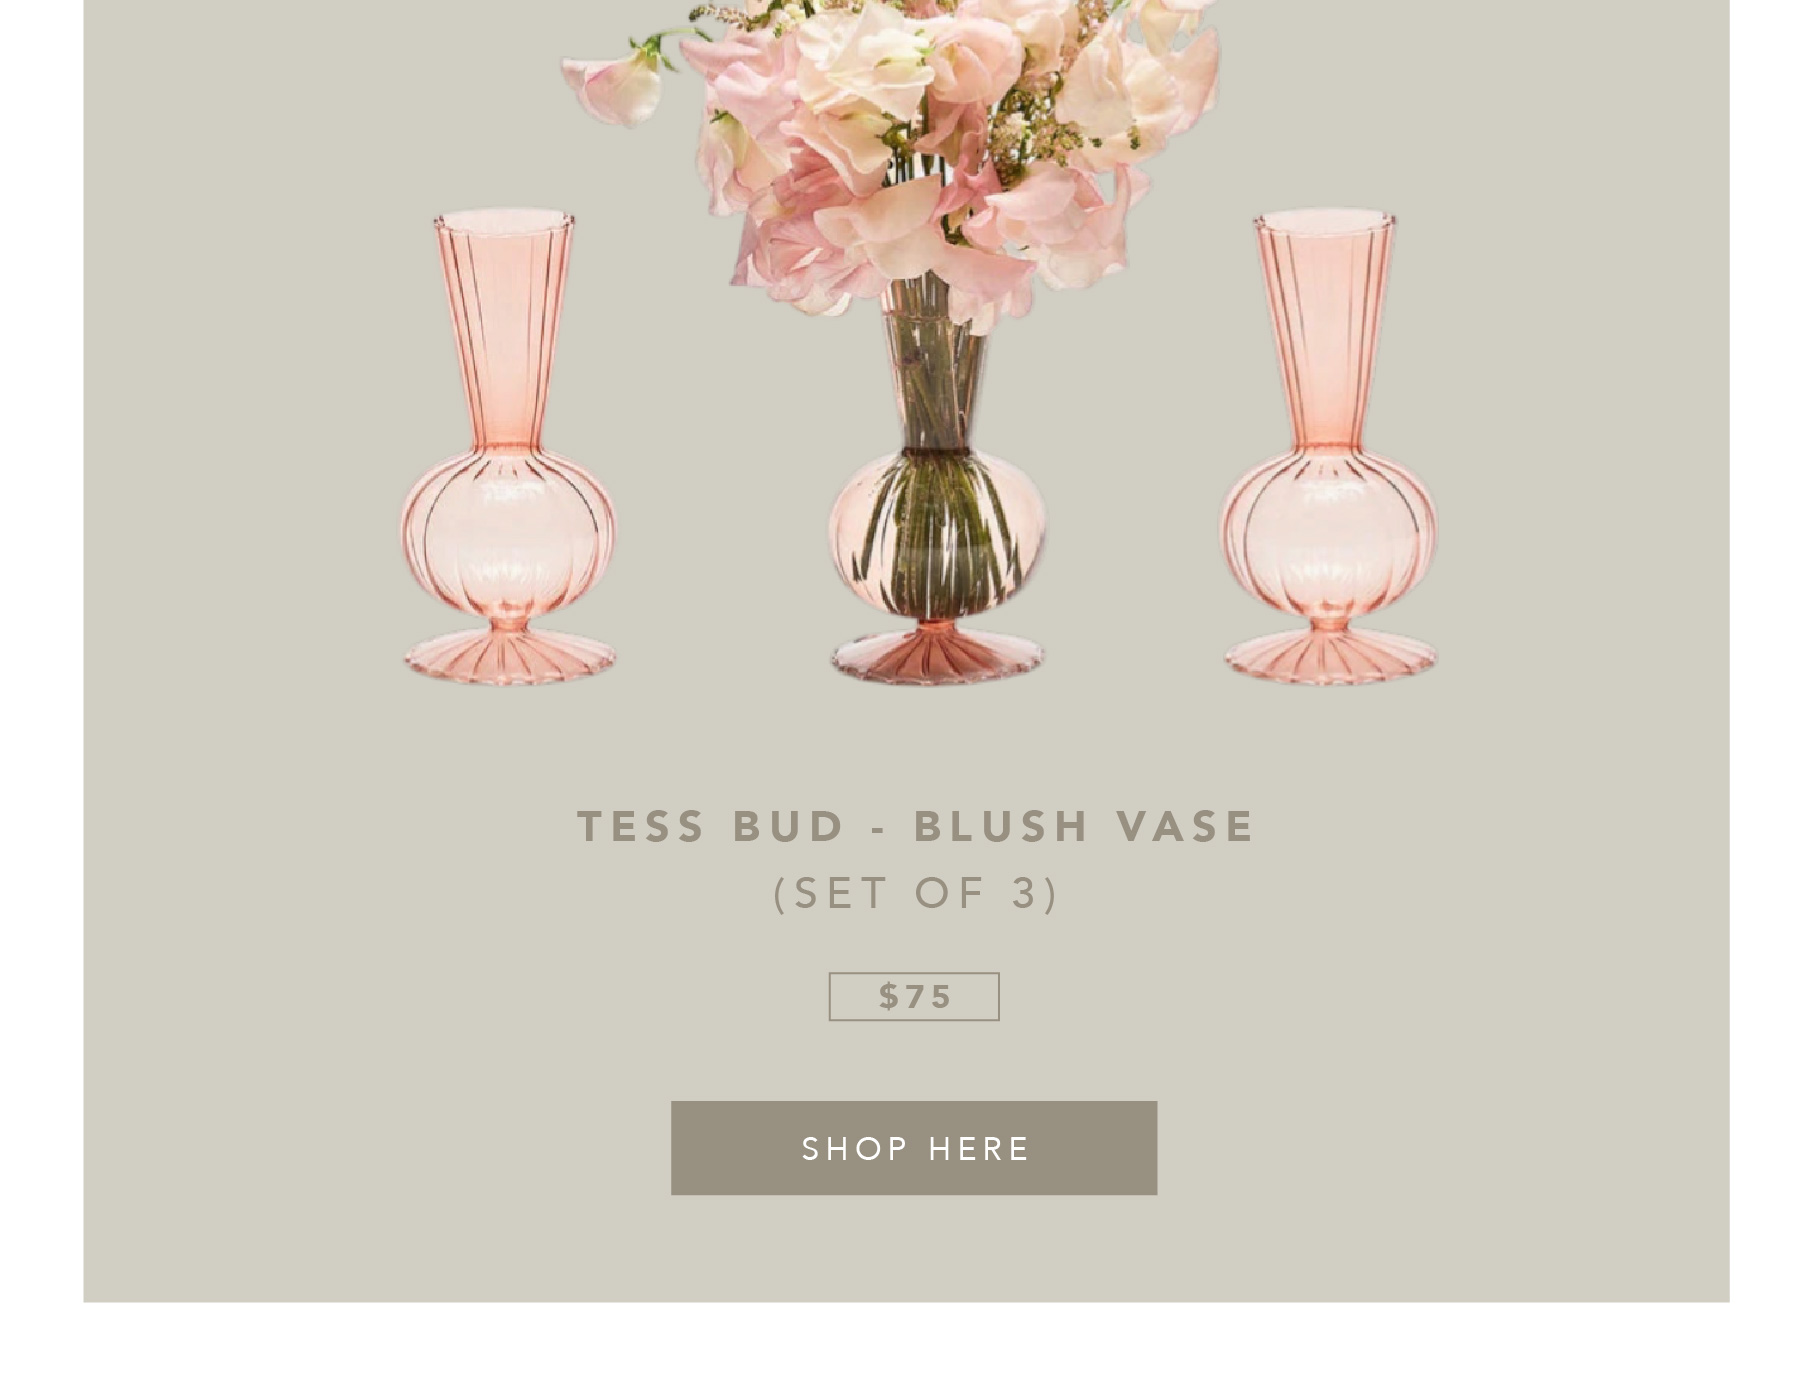This screenshot has width=1813, height=1386.
Task: Click the scalloped foot of the right vase
Action: (1330, 657)
